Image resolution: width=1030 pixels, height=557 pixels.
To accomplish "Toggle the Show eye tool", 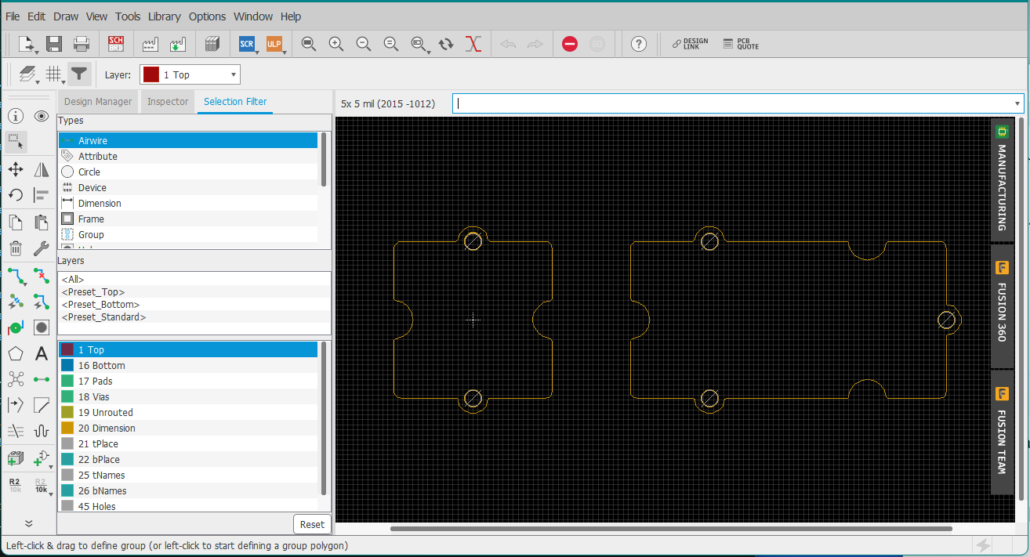I will tap(41, 116).
